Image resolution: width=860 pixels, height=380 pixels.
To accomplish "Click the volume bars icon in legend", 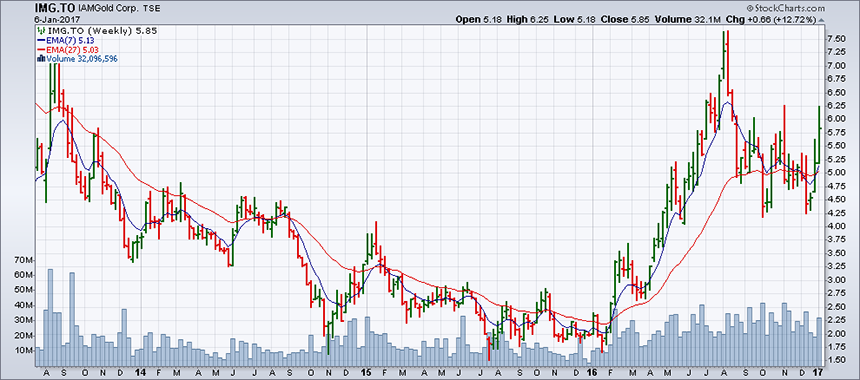I will coord(40,59).
